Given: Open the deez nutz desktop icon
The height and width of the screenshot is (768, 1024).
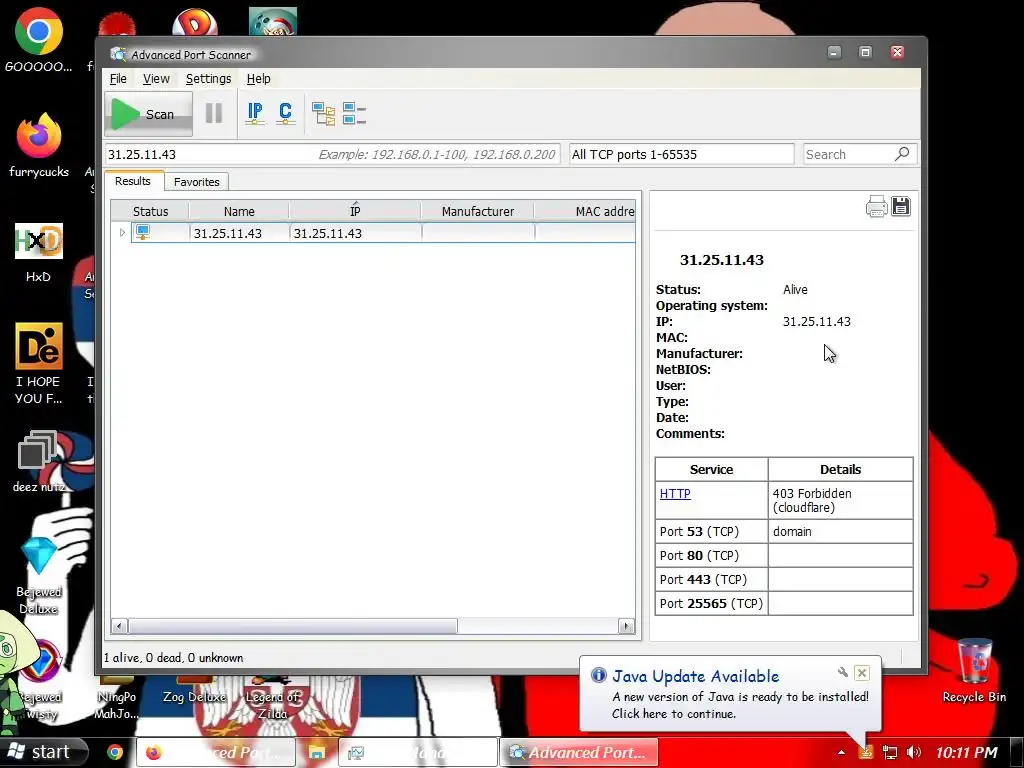Looking at the screenshot, I should (x=39, y=461).
